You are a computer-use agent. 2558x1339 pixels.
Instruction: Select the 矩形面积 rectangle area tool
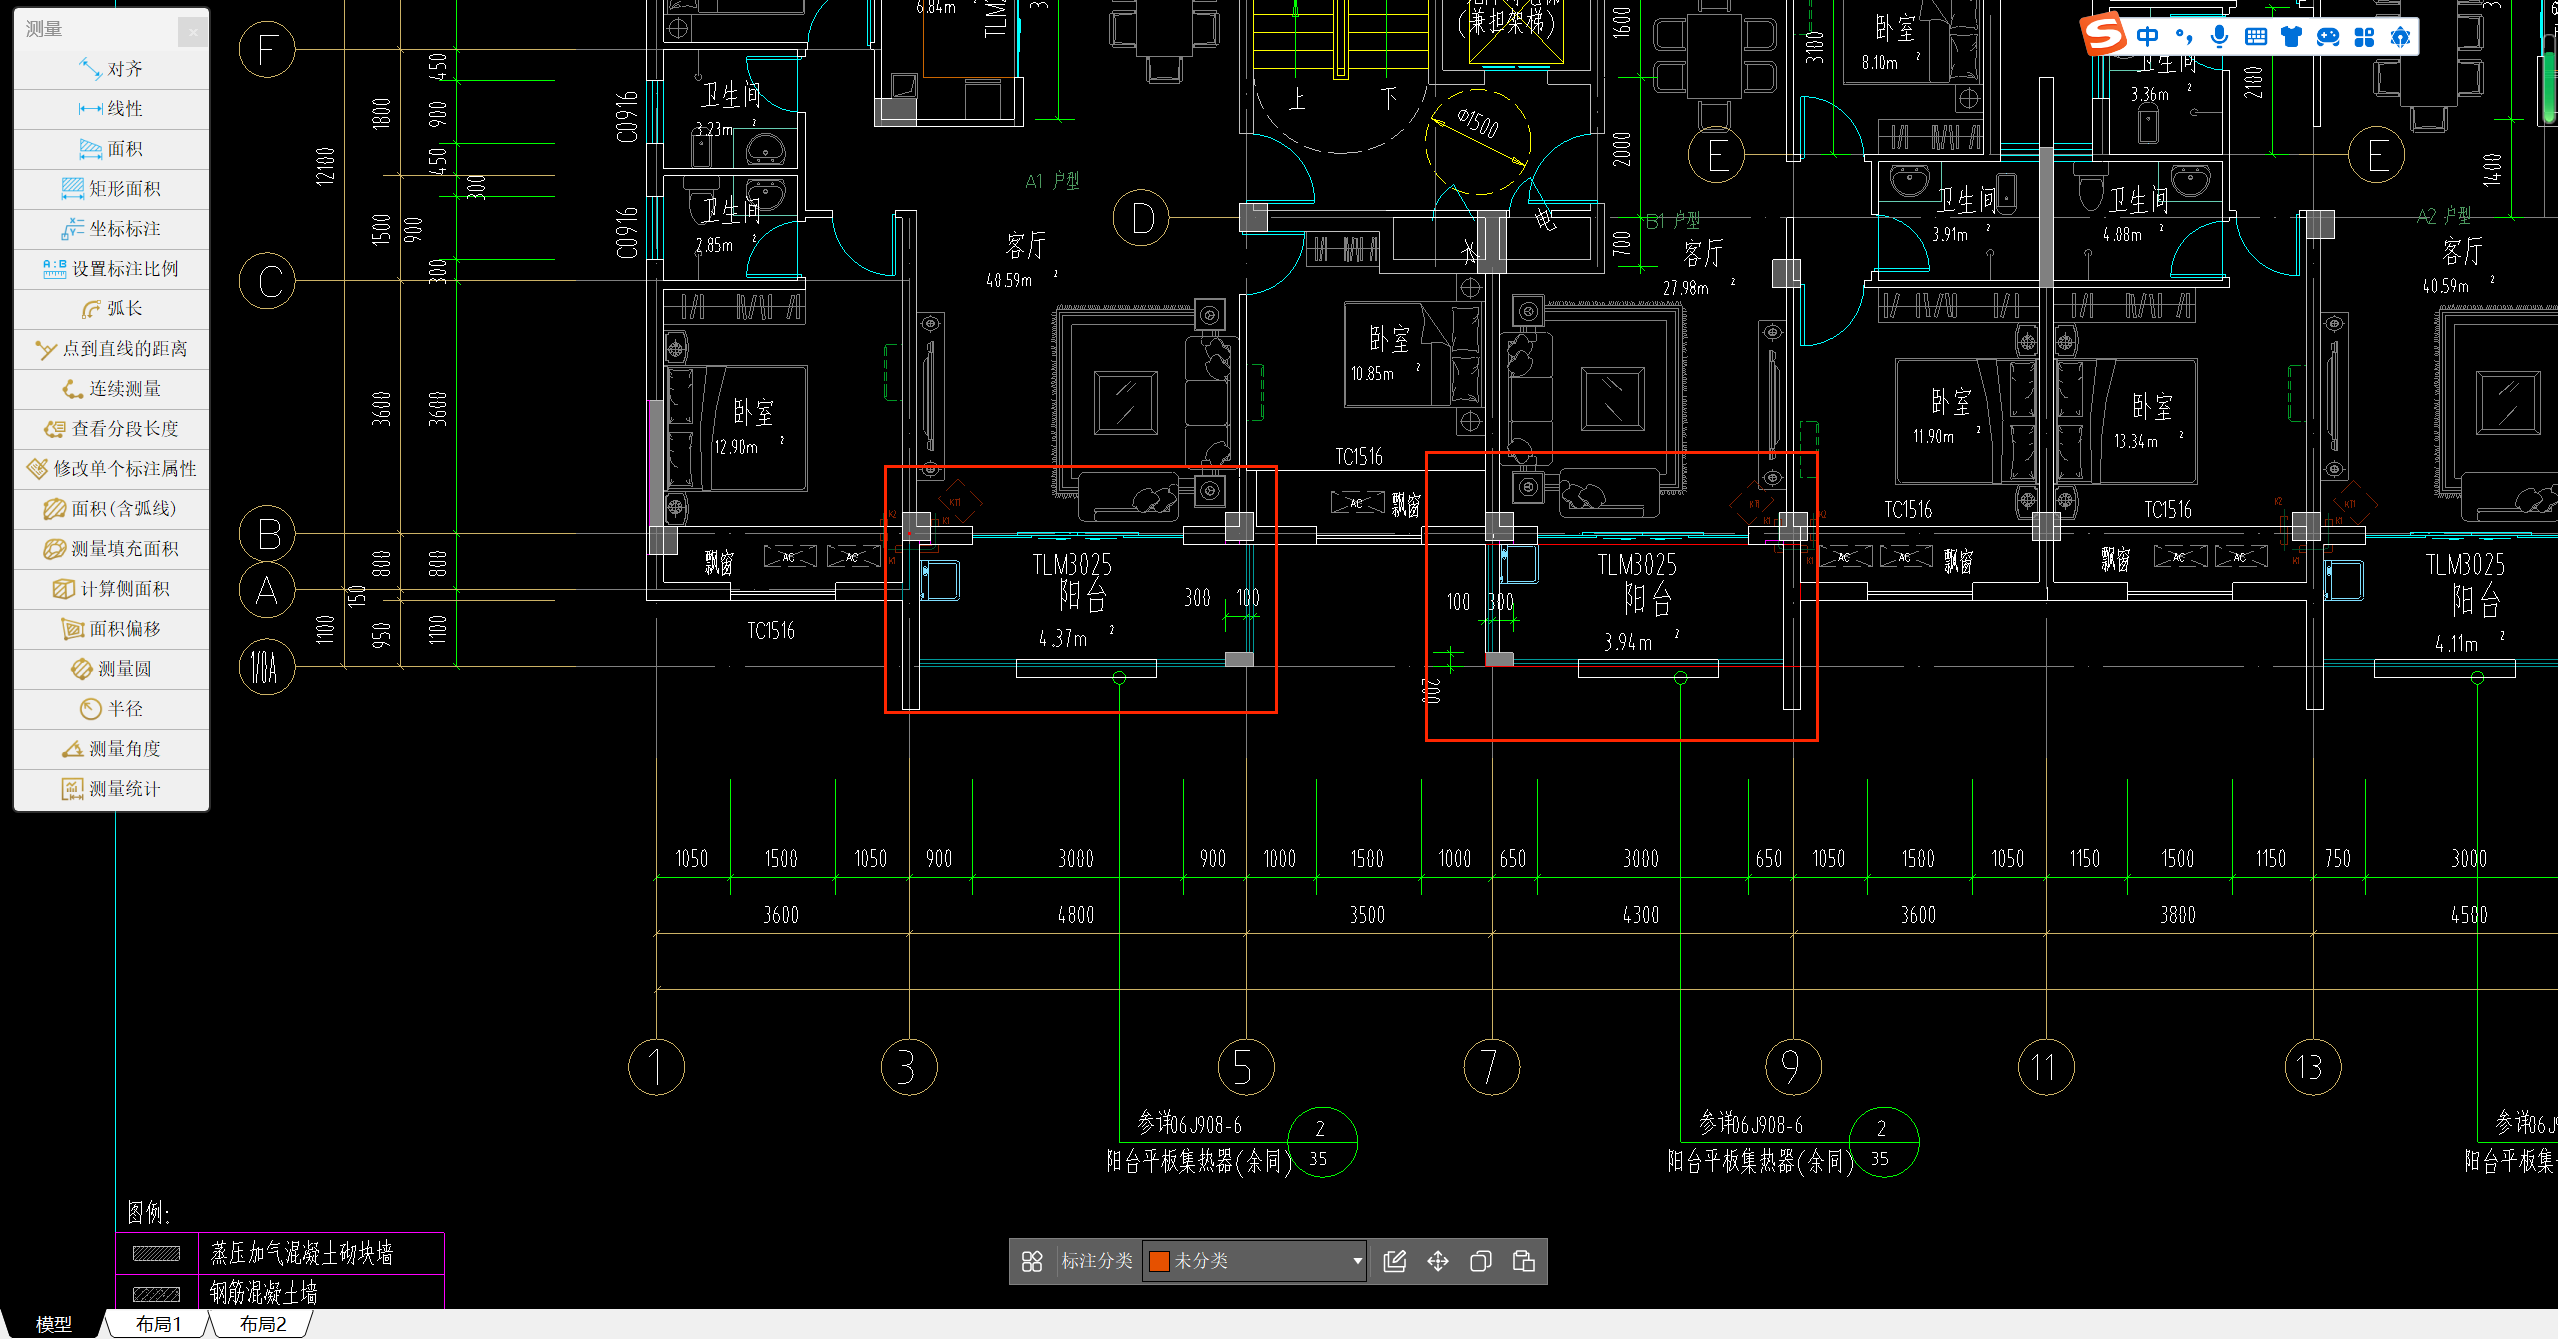pos(111,189)
